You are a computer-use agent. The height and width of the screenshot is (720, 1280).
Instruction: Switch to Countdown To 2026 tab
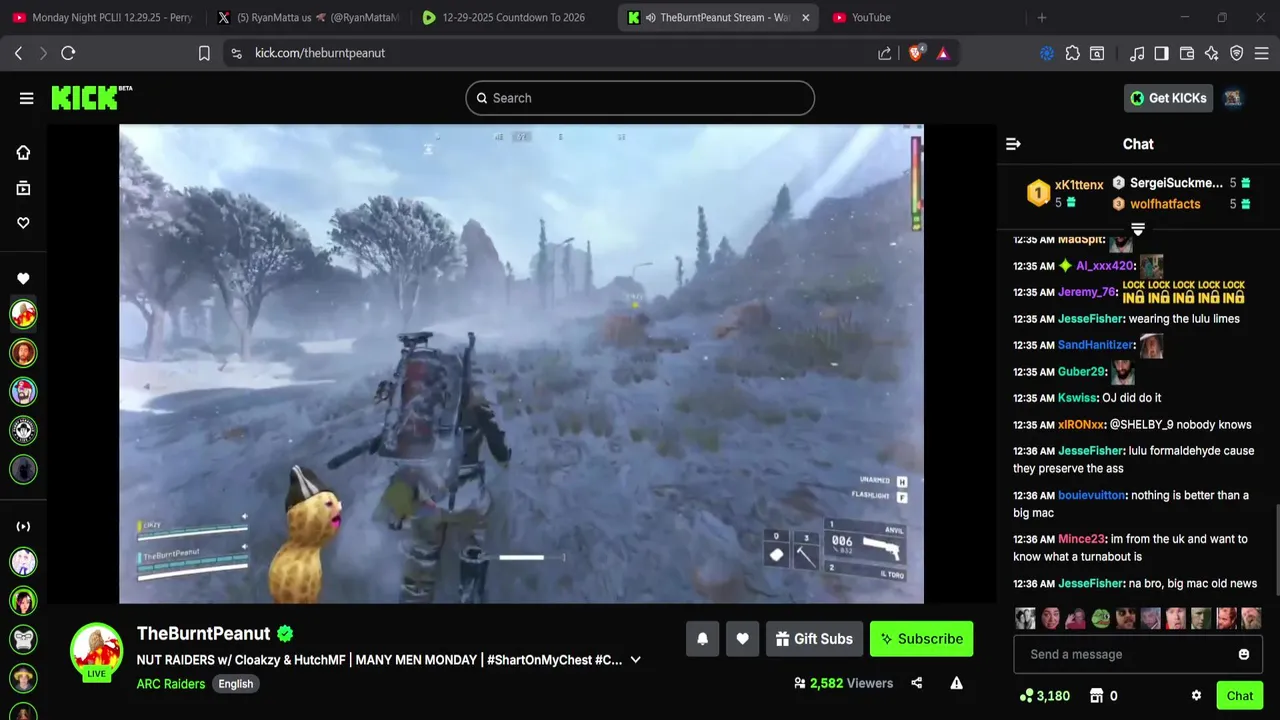click(512, 17)
